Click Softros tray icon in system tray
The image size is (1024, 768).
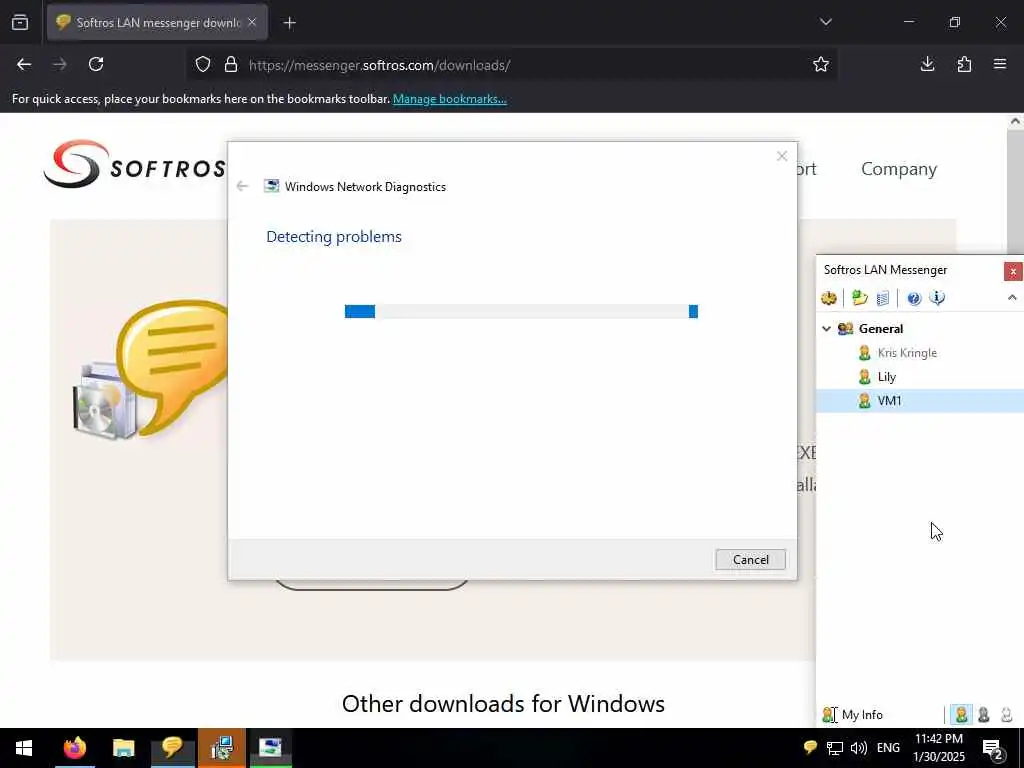810,747
